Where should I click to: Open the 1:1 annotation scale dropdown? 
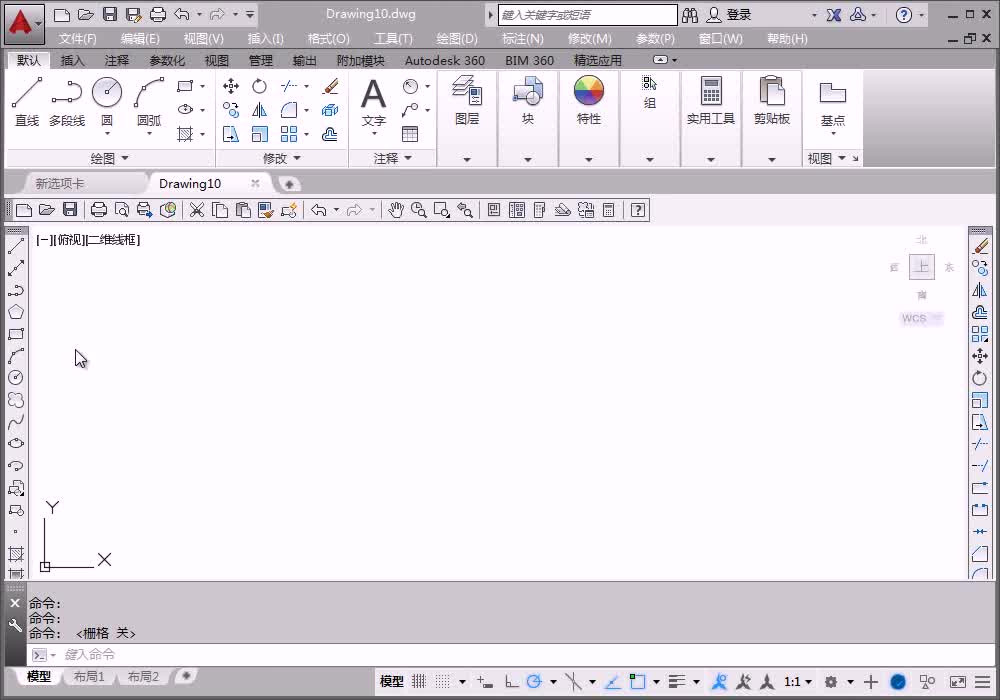(x=797, y=682)
